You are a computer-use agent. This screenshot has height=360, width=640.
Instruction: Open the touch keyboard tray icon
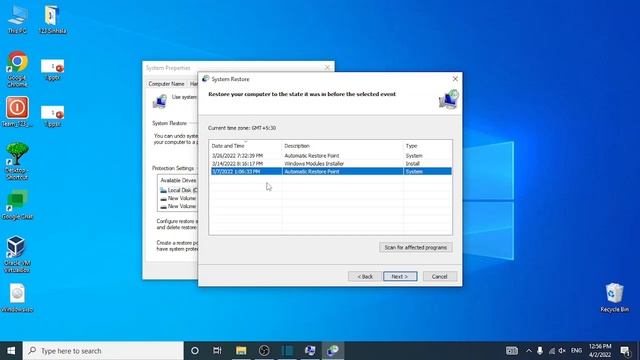pos(512,351)
